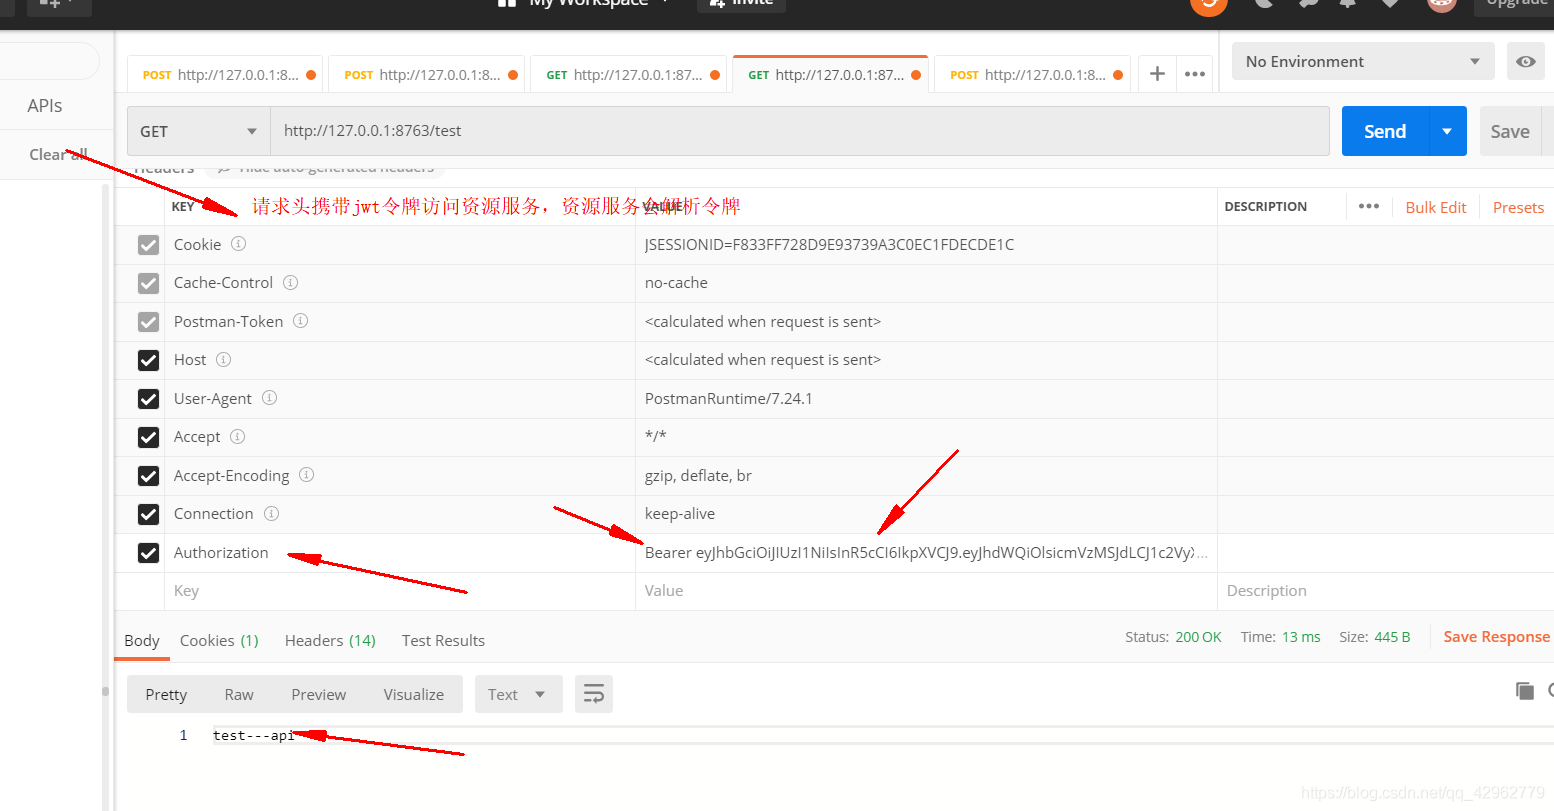Viewport: 1554px width, 811px height.
Task: Open the tab options three-dot menu
Action: coord(1195,74)
